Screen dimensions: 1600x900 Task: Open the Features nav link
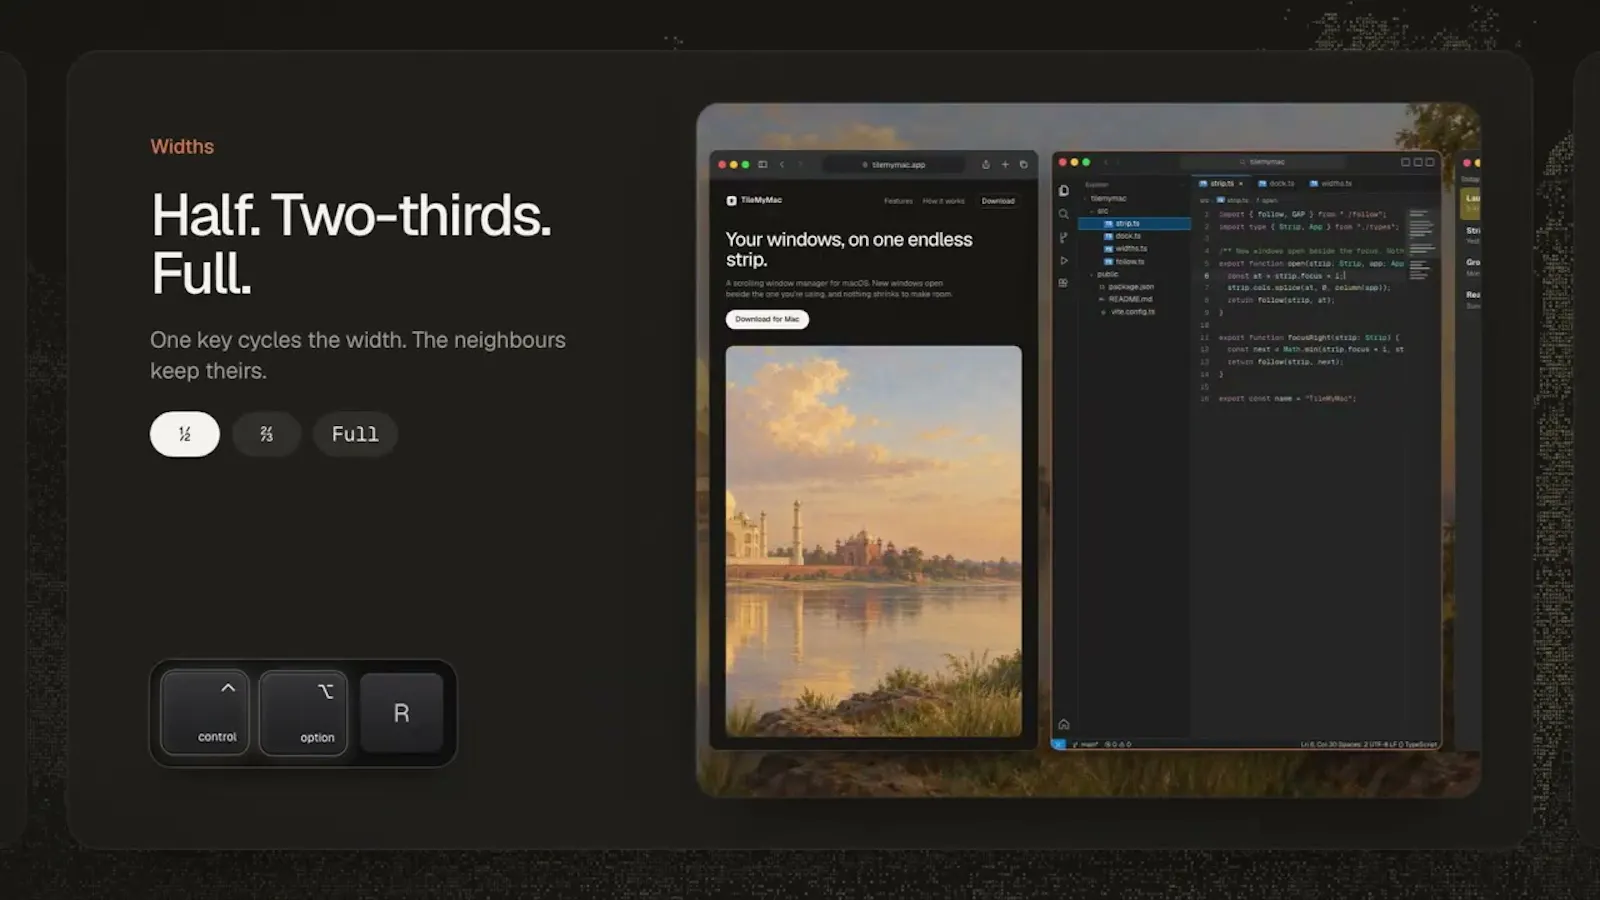(x=898, y=201)
